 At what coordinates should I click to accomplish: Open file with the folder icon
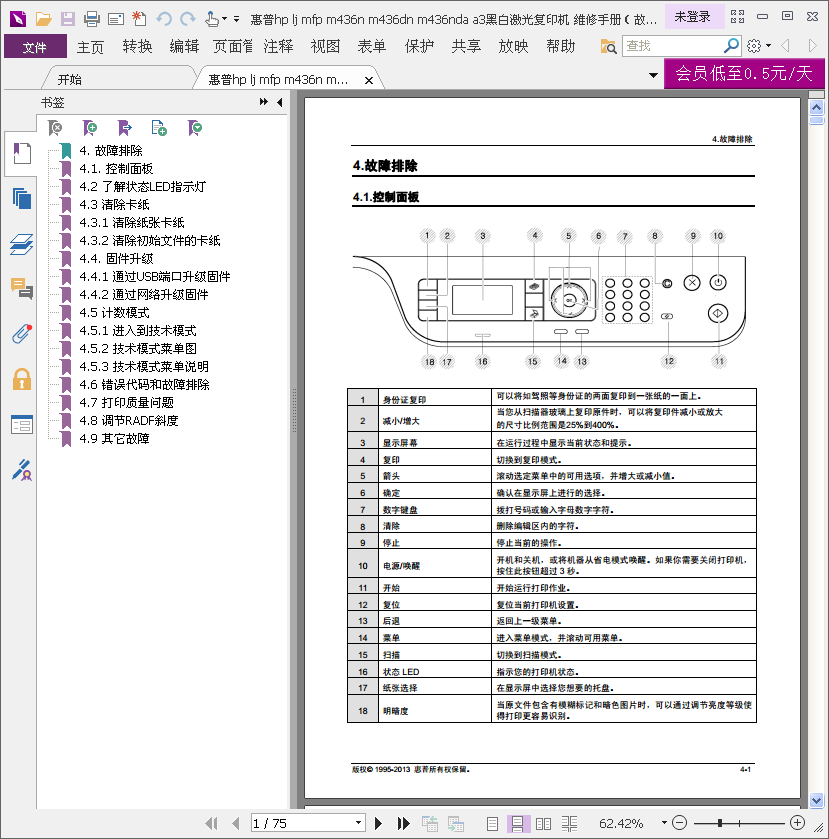click(x=43, y=19)
